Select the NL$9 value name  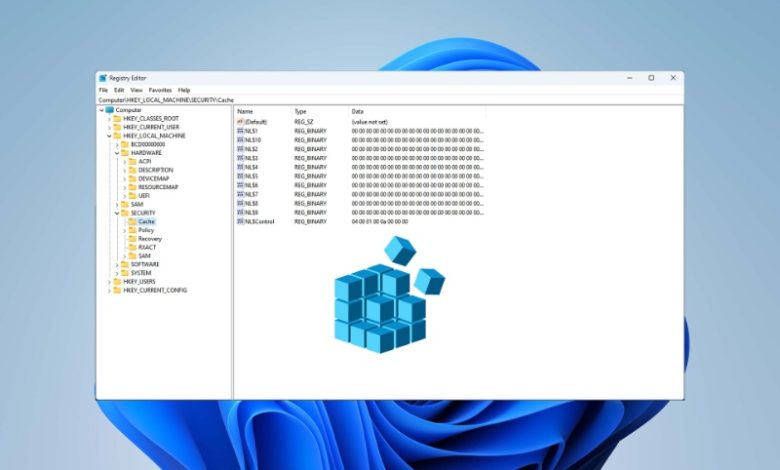[x=251, y=212]
